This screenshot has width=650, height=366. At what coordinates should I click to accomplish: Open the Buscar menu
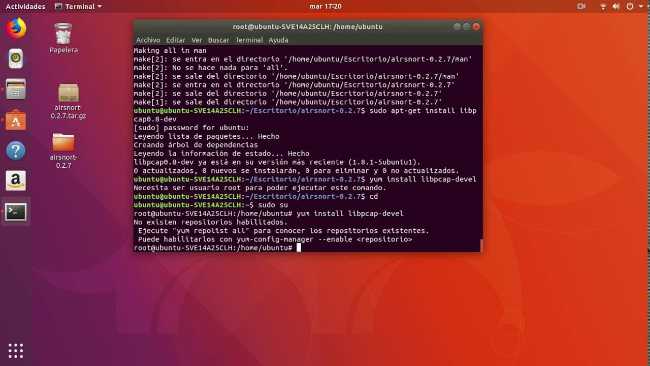click(218, 40)
